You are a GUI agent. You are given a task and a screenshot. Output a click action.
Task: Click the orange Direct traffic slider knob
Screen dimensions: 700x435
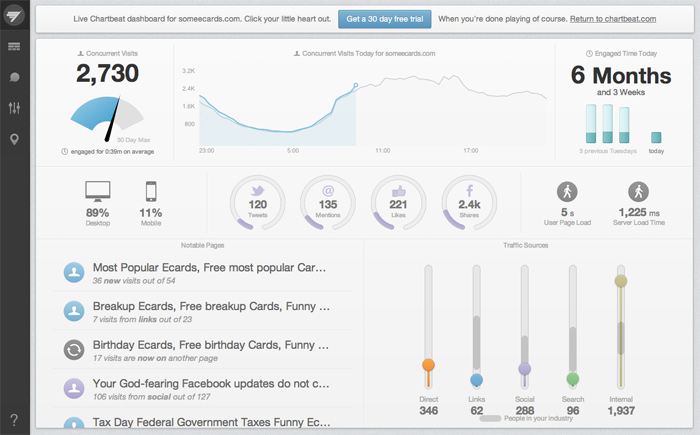[x=429, y=365]
